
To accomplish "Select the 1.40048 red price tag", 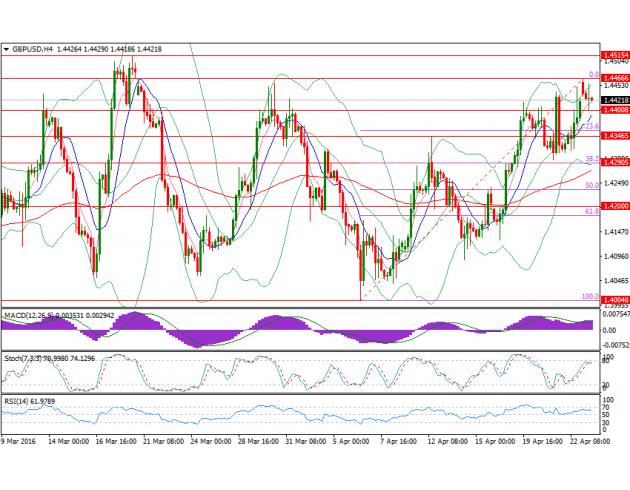I will click(x=614, y=299).
